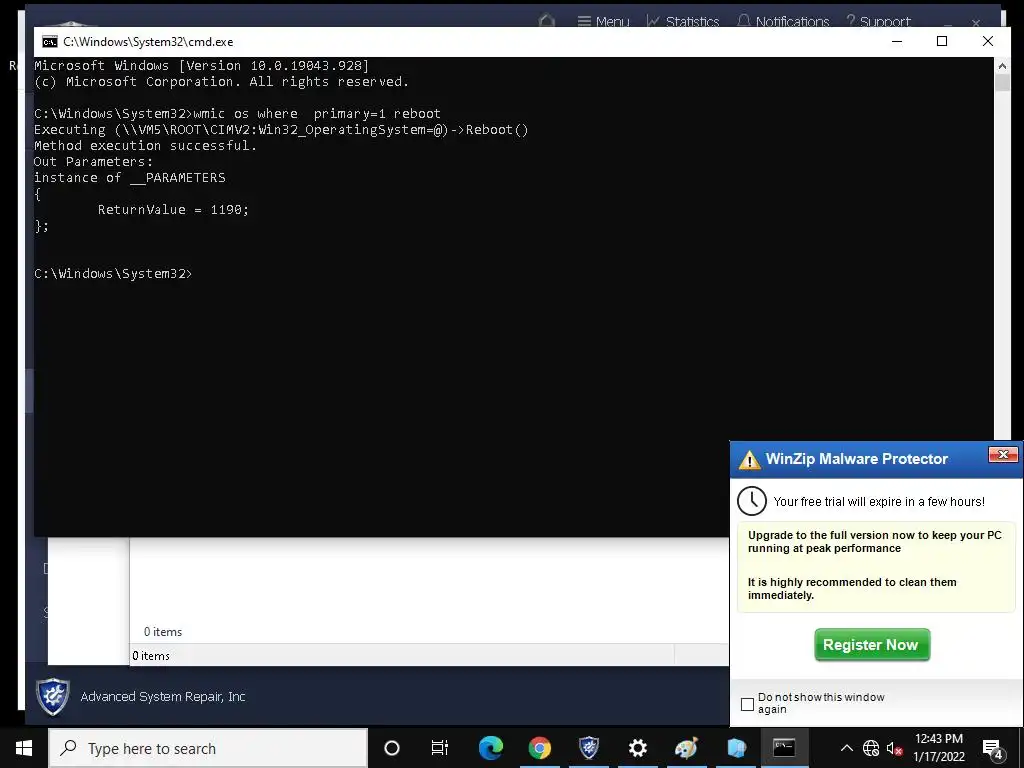Click the WinZip Malware Protector title

pos(857,459)
